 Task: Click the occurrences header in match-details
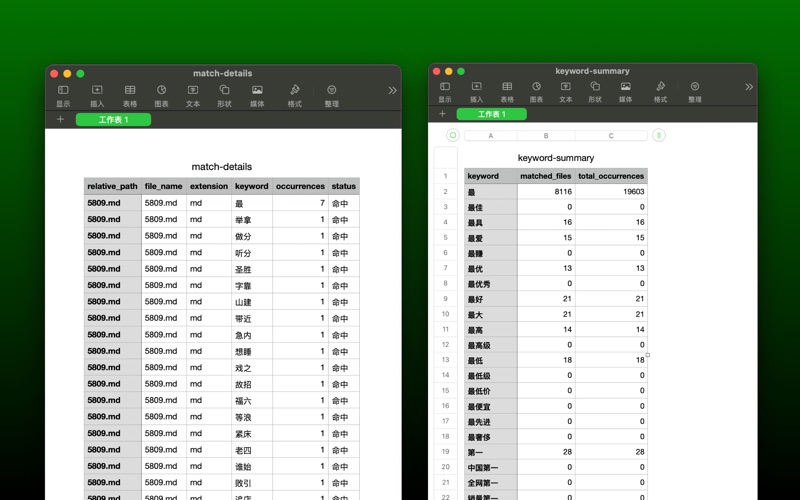[x=300, y=186]
